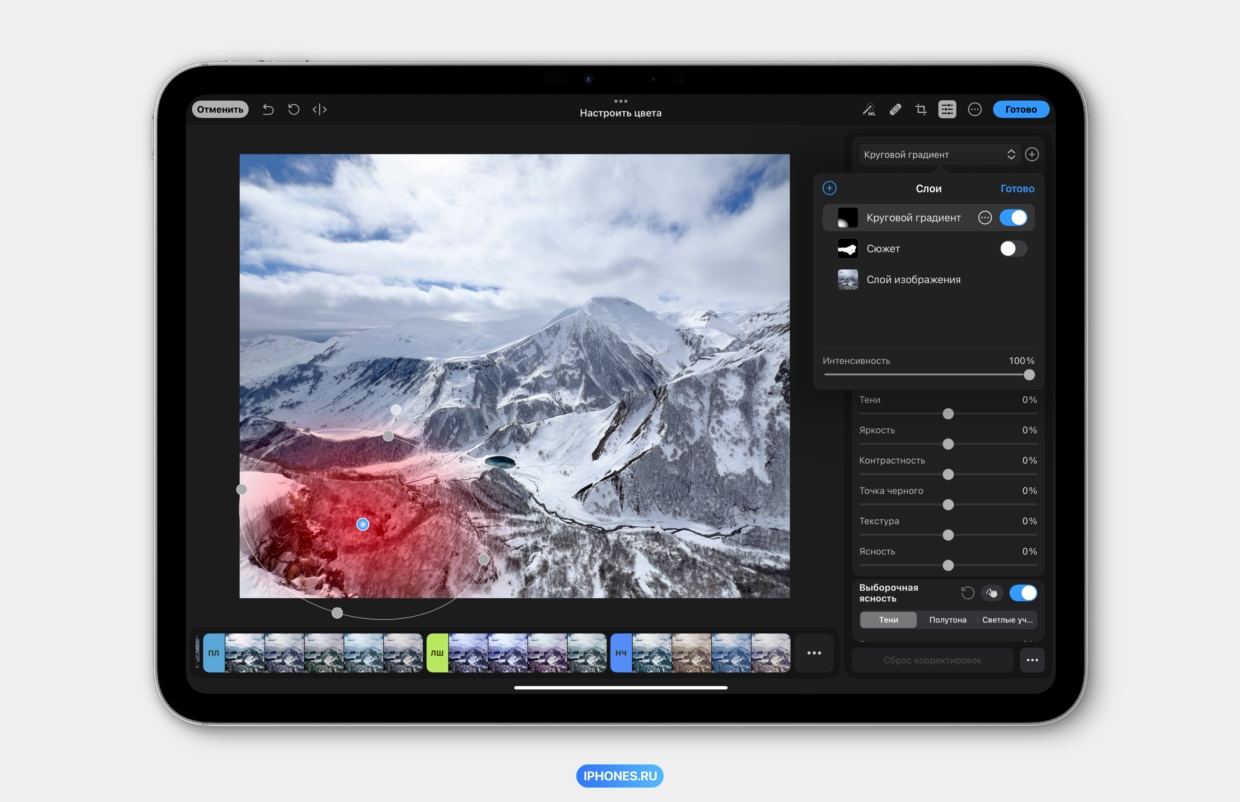Select the Слой изображения layer row
The image size is (1240, 802).
pos(928,280)
